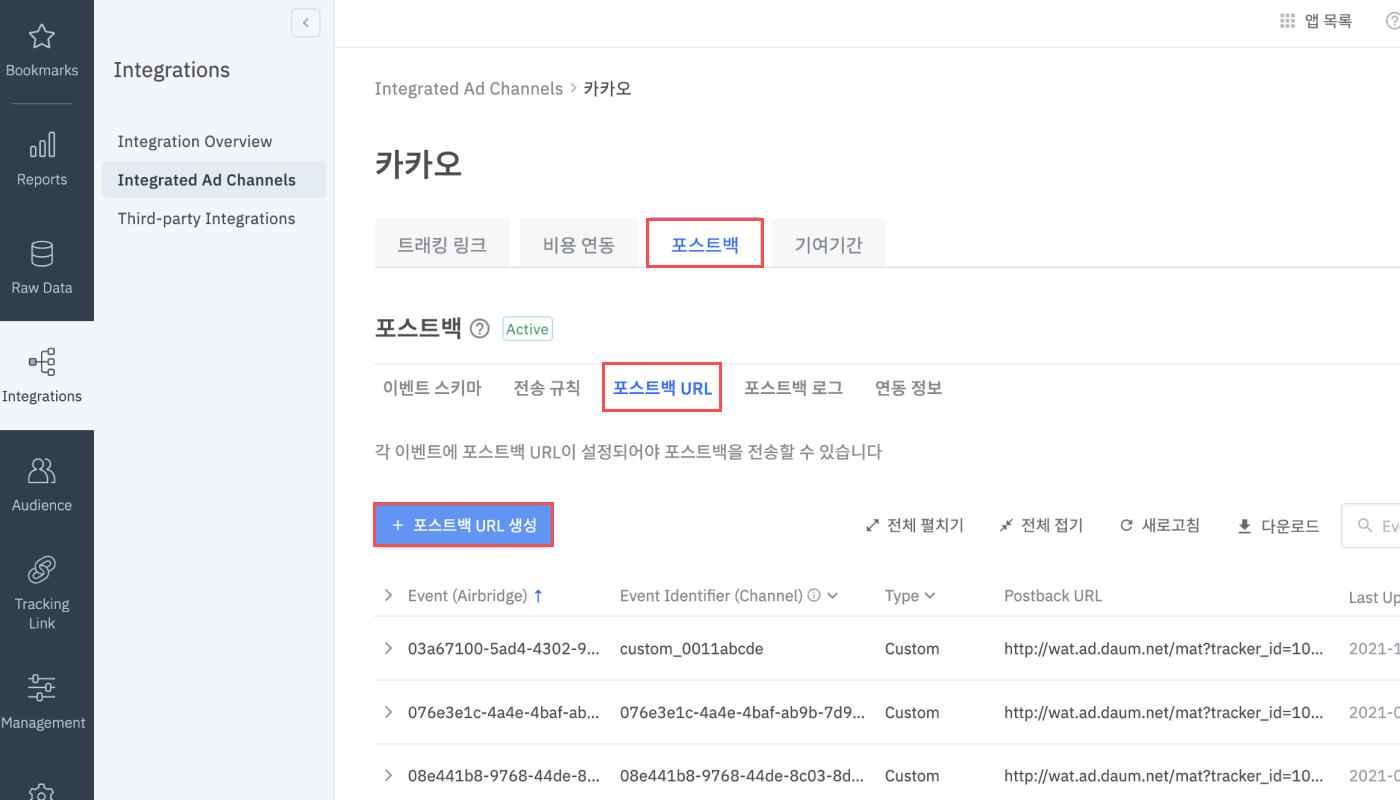Click Custom type in custom_0011abcde row
The width and height of the screenshot is (1400, 800).
click(912, 648)
